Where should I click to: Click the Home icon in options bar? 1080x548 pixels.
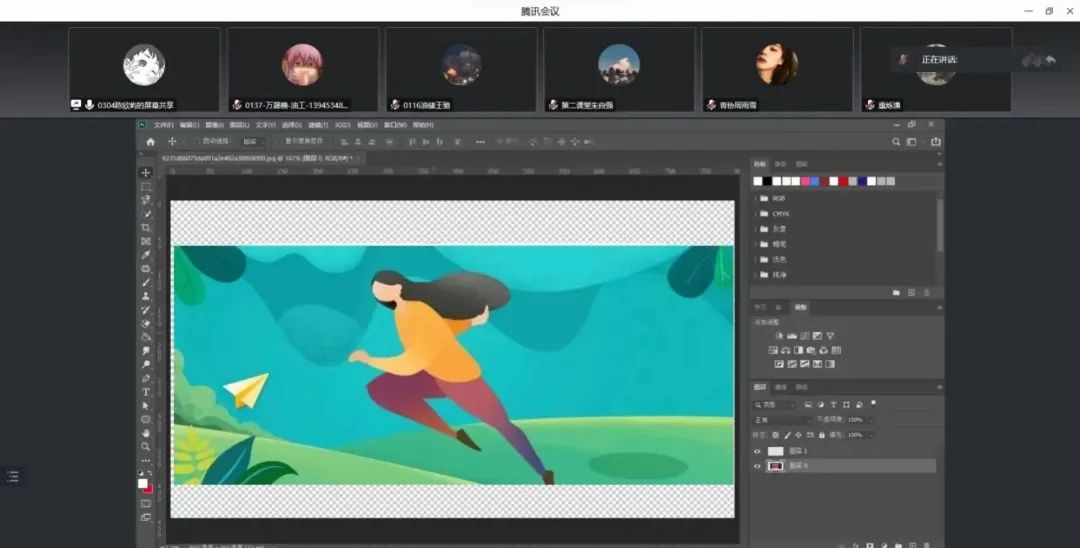(x=151, y=142)
